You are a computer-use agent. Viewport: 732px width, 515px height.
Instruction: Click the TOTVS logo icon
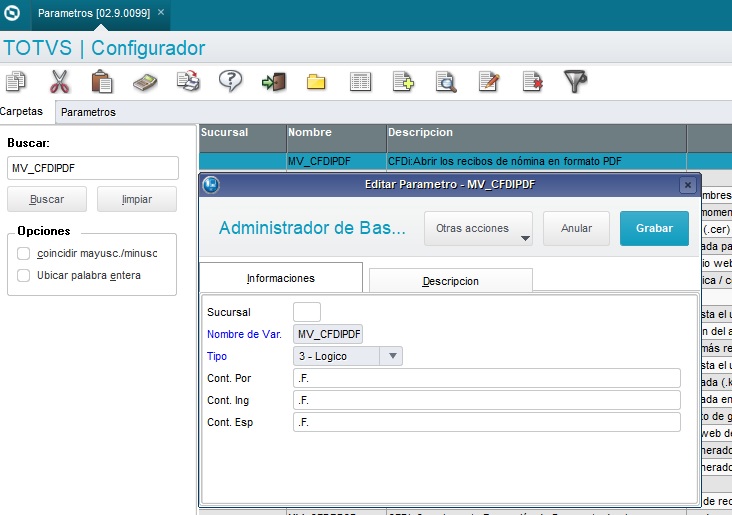12,13
